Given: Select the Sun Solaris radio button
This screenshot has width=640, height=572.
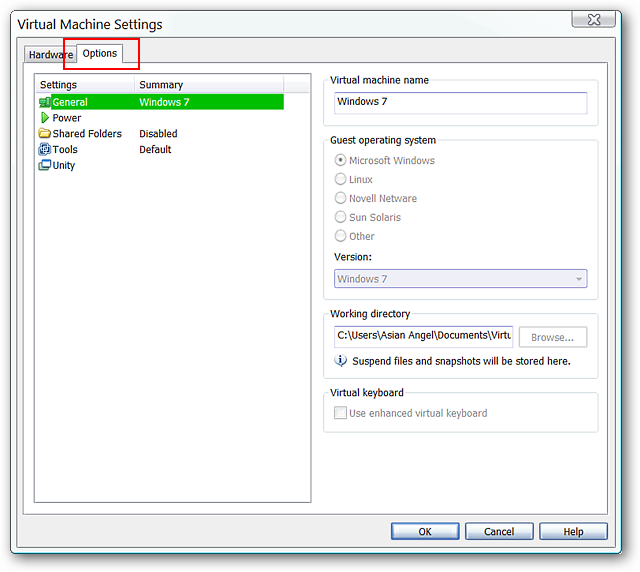Looking at the screenshot, I should coord(340,217).
